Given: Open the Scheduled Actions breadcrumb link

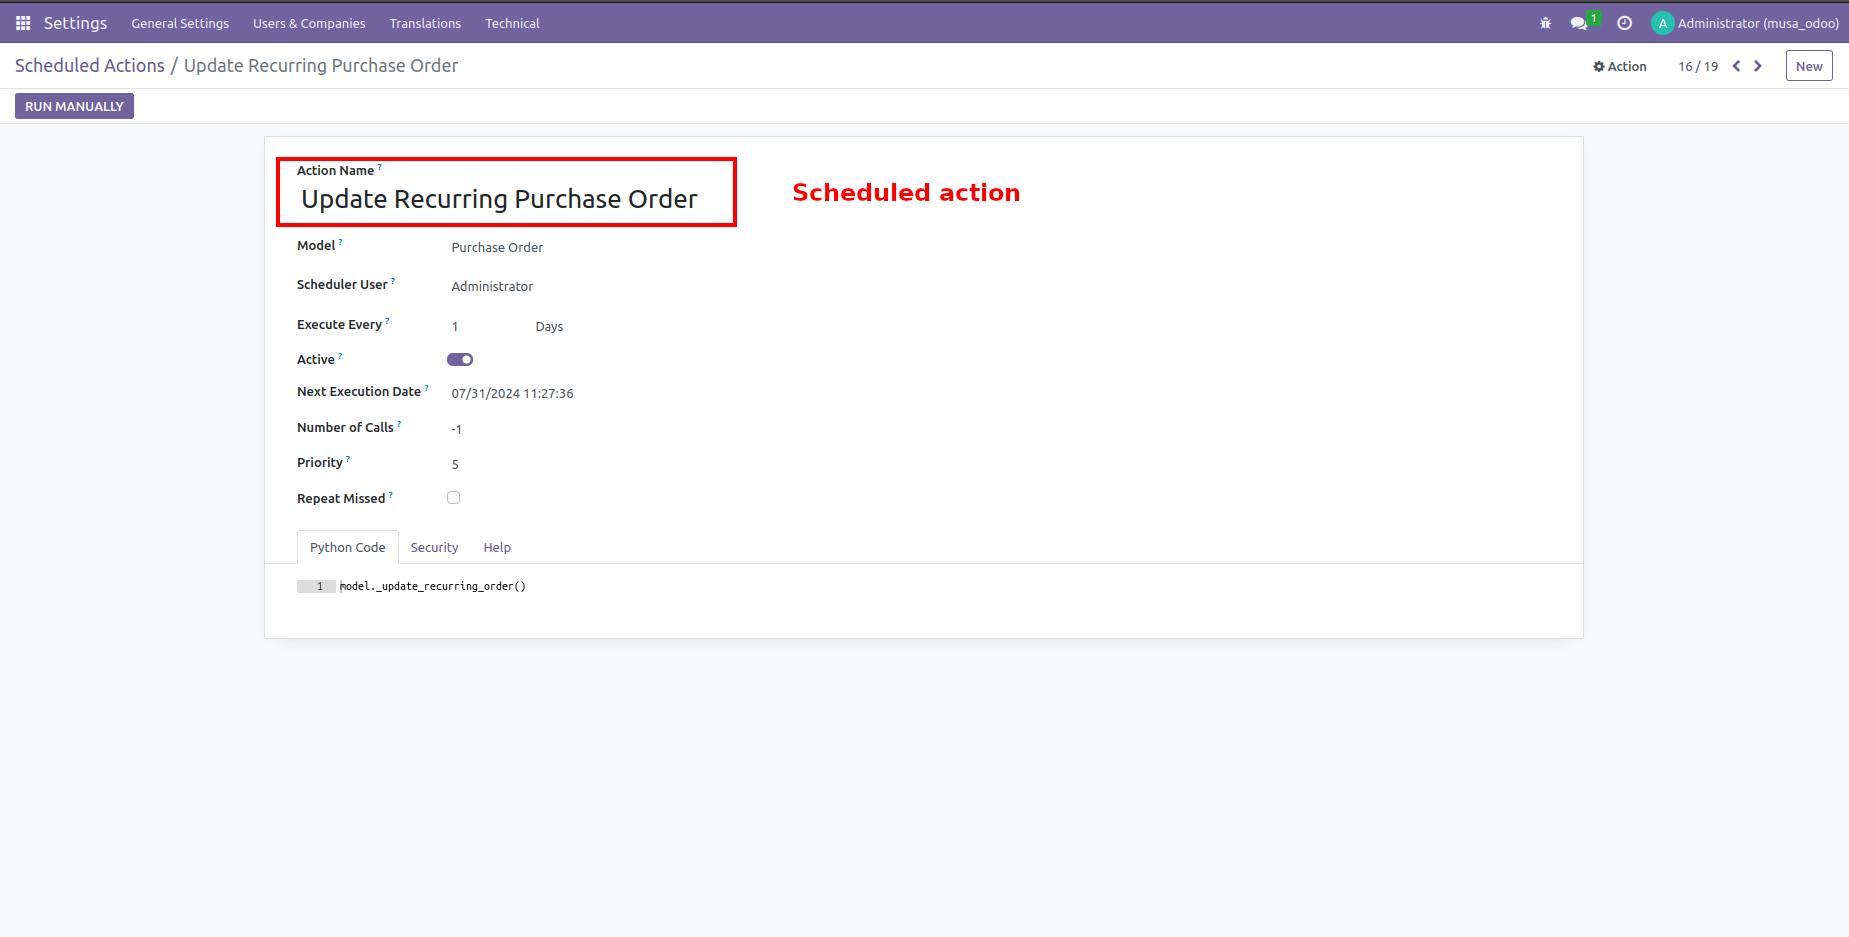Looking at the screenshot, I should click(90, 65).
